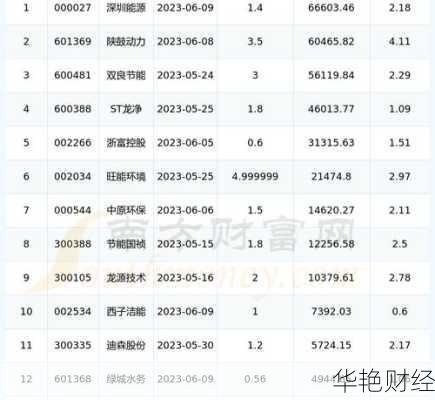Click the stock name 陕鼓动力
Viewport: 435px width, 400px height.
pos(126,42)
